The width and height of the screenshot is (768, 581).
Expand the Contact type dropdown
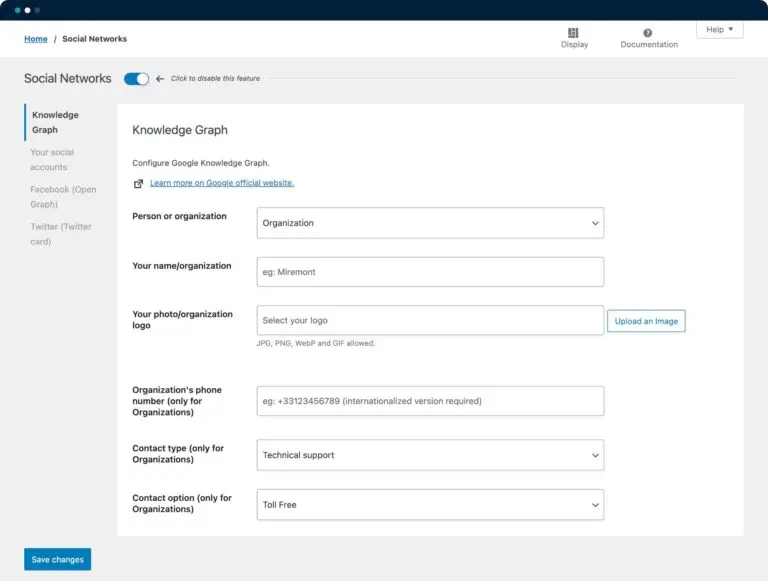[x=430, y=455]
